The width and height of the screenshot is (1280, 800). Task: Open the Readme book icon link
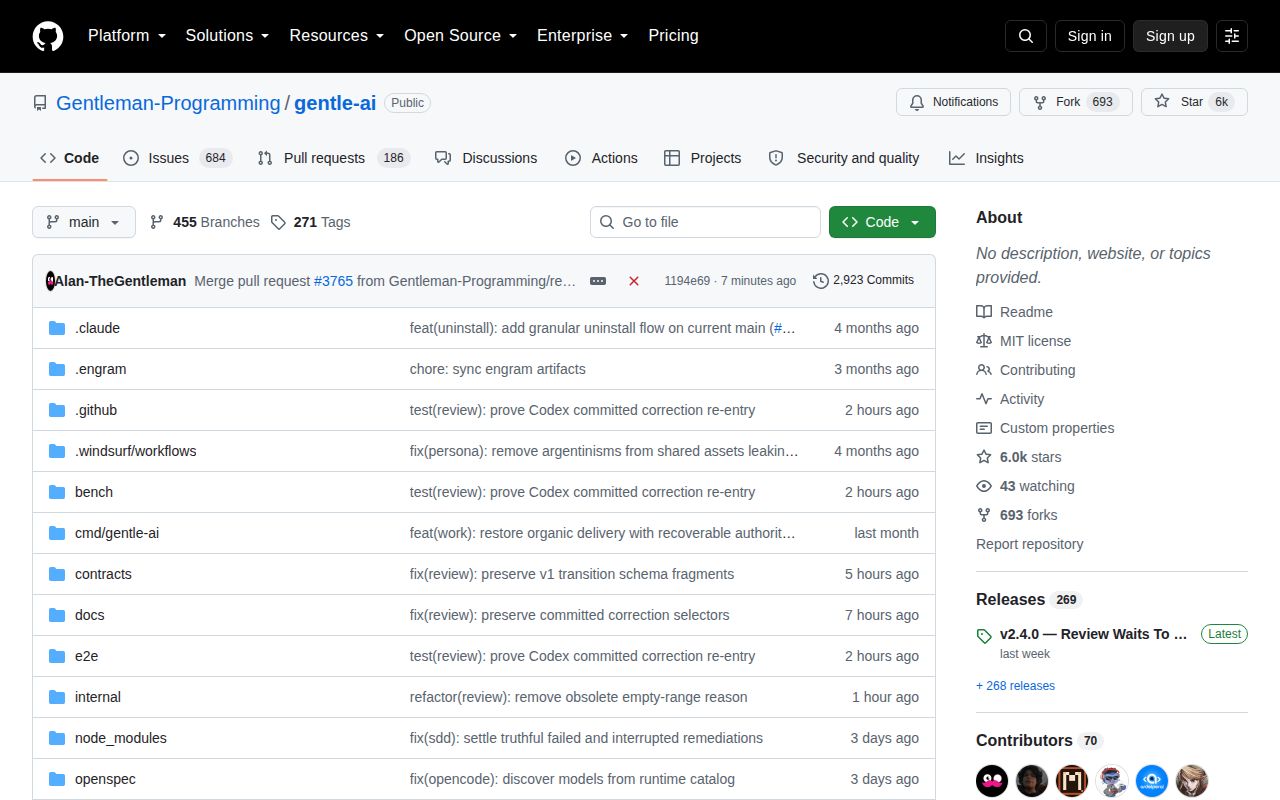1014,312
